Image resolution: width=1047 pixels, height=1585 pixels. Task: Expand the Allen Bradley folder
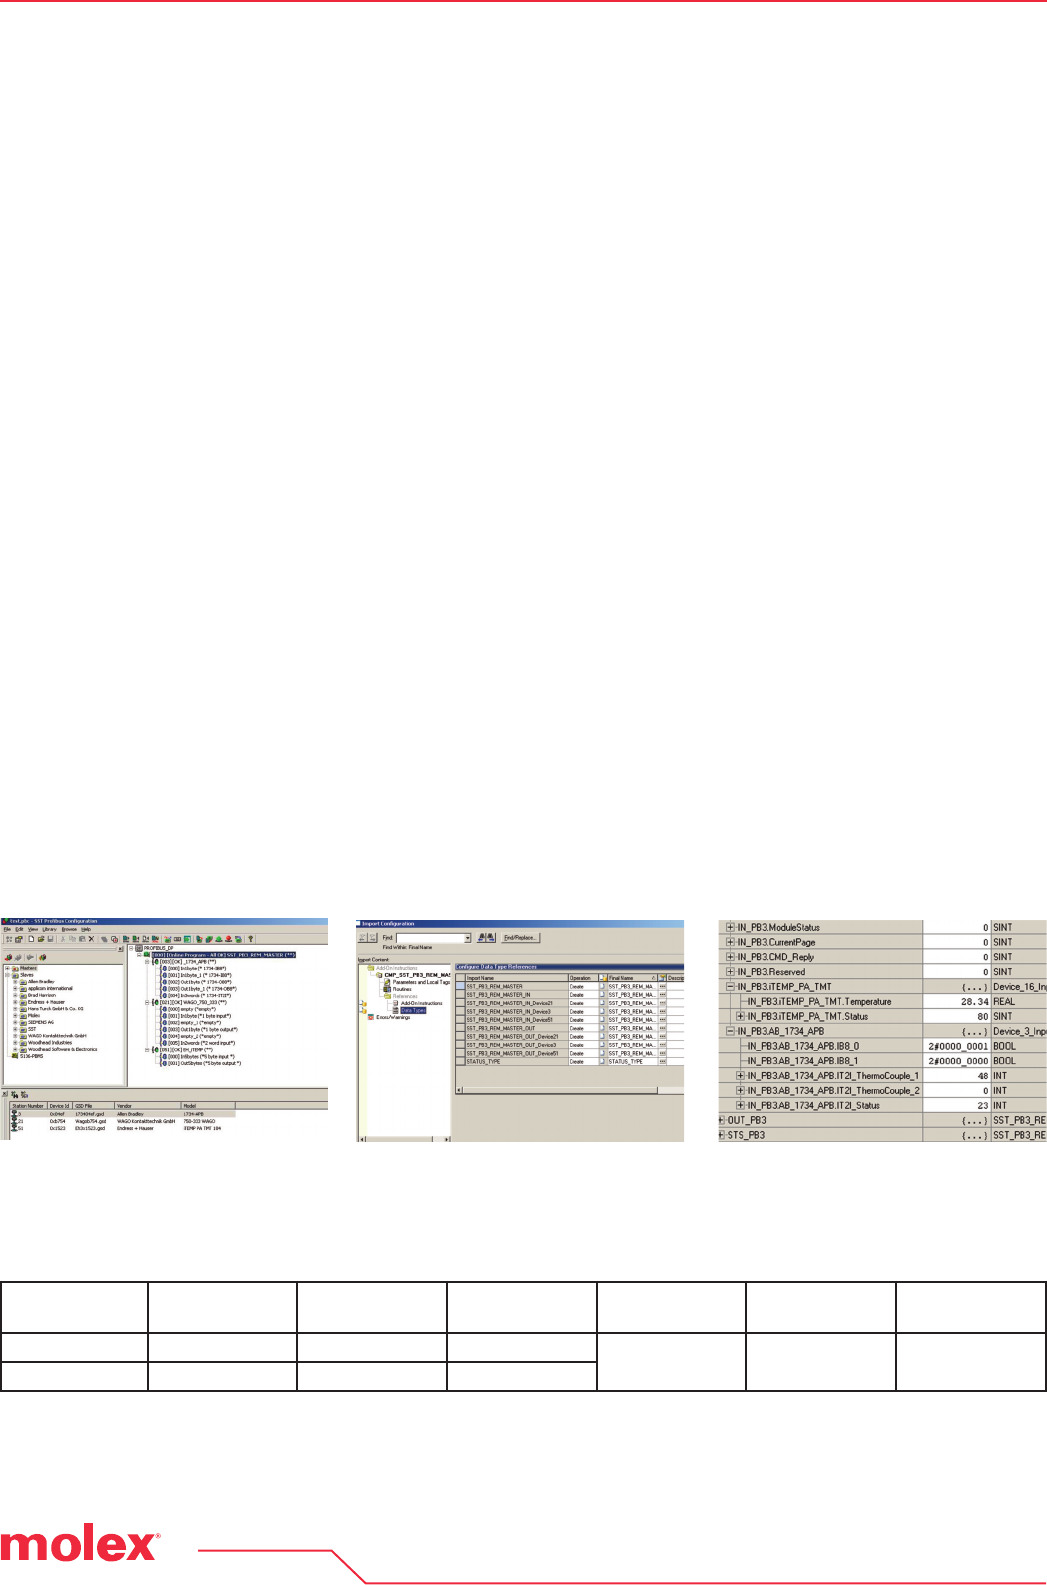pyautogui.click(x=14, y=982)
